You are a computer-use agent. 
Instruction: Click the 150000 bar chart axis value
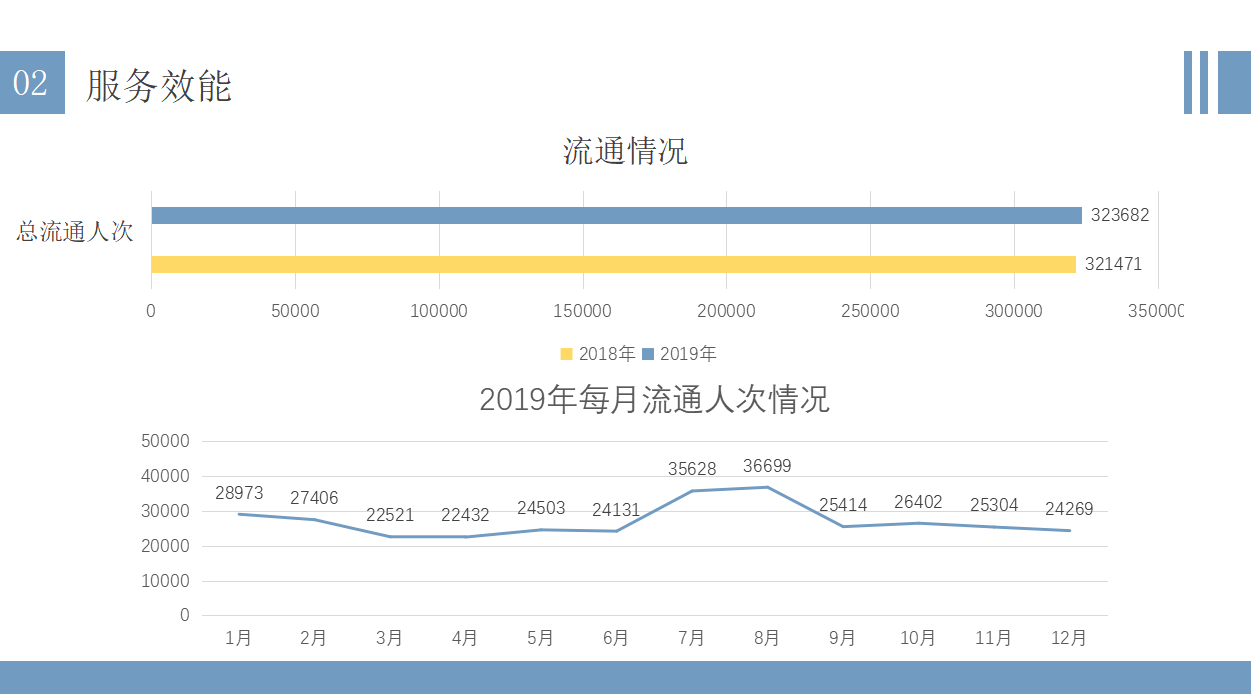(583, 311)
